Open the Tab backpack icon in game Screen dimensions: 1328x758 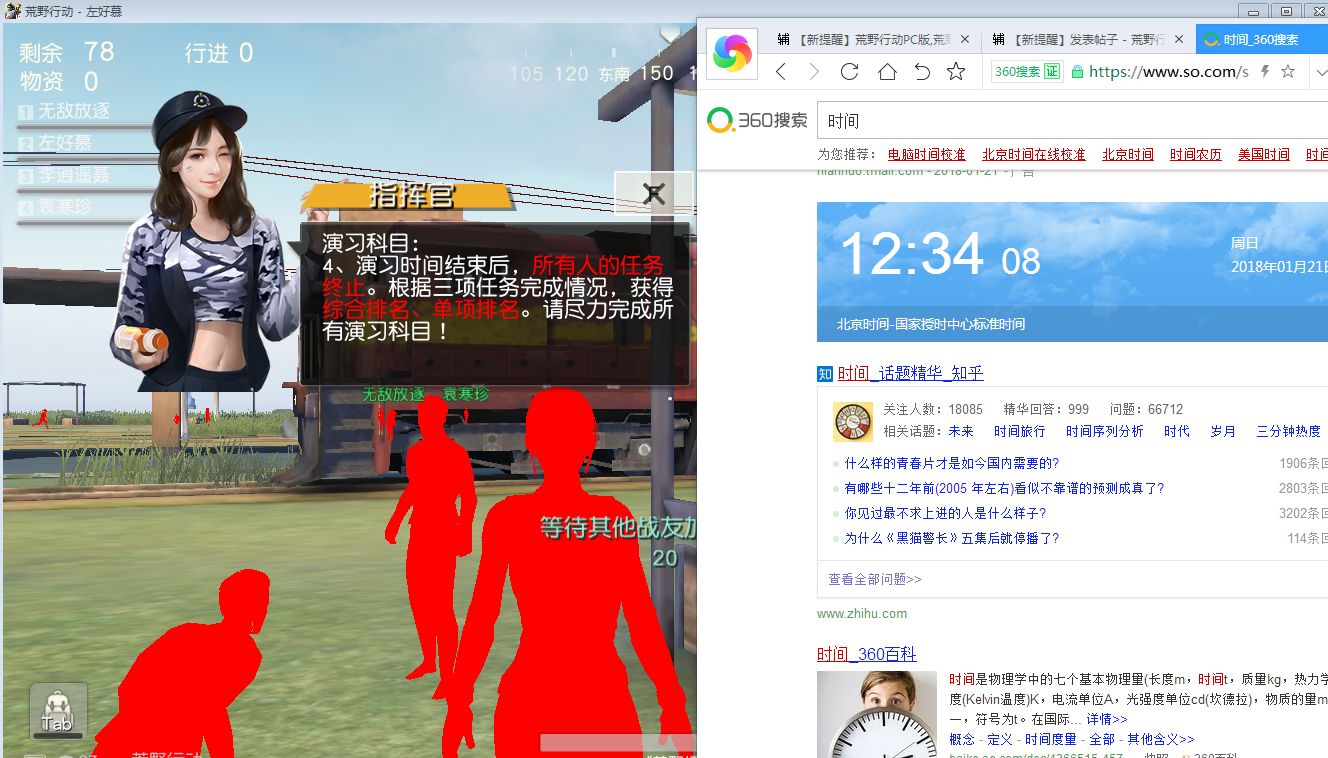(x=57, y=712)
